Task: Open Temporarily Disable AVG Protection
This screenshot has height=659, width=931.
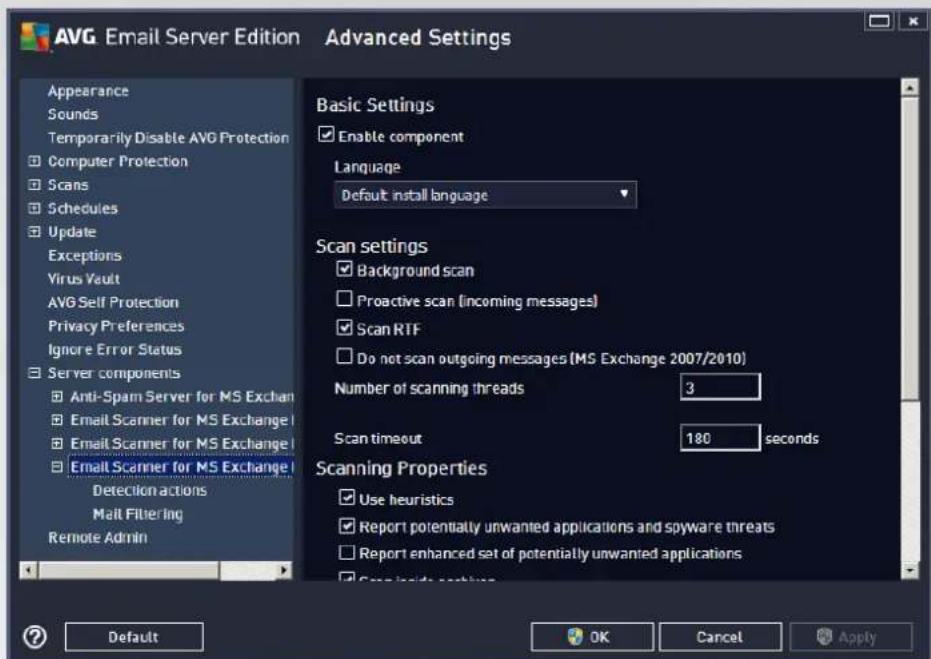Action: [169, 138]
